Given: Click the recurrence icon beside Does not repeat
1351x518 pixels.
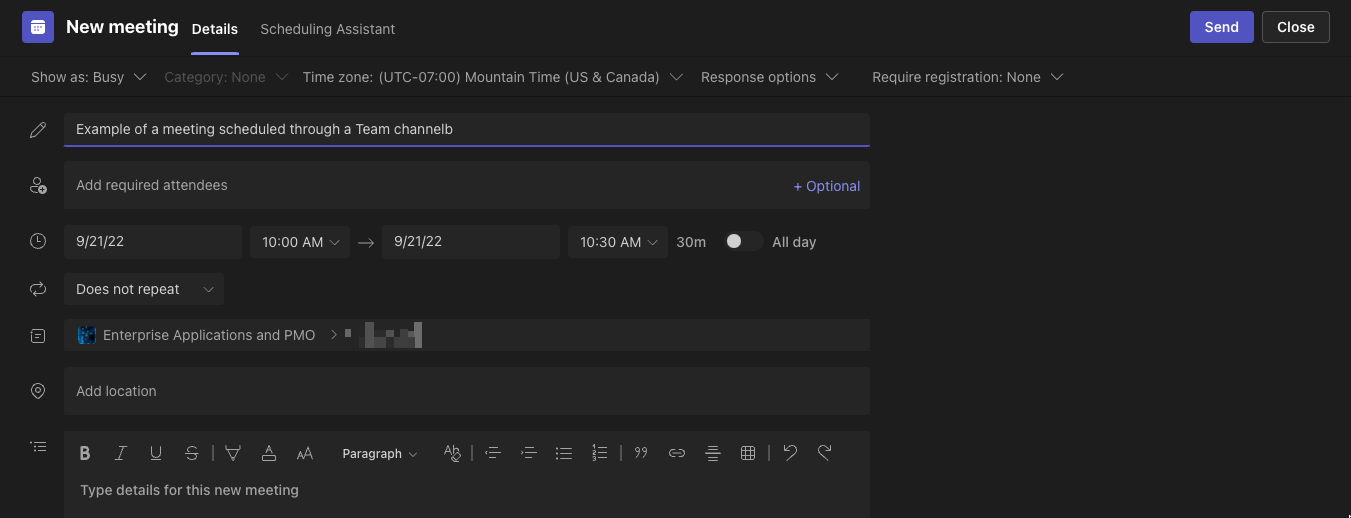Looking at the screenshot, I should click(x=38, y=289).
